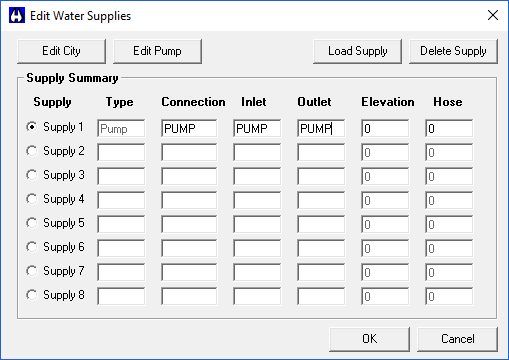Open the Edit City dialog
509x360 pixels.
click(x=61, y=51)
